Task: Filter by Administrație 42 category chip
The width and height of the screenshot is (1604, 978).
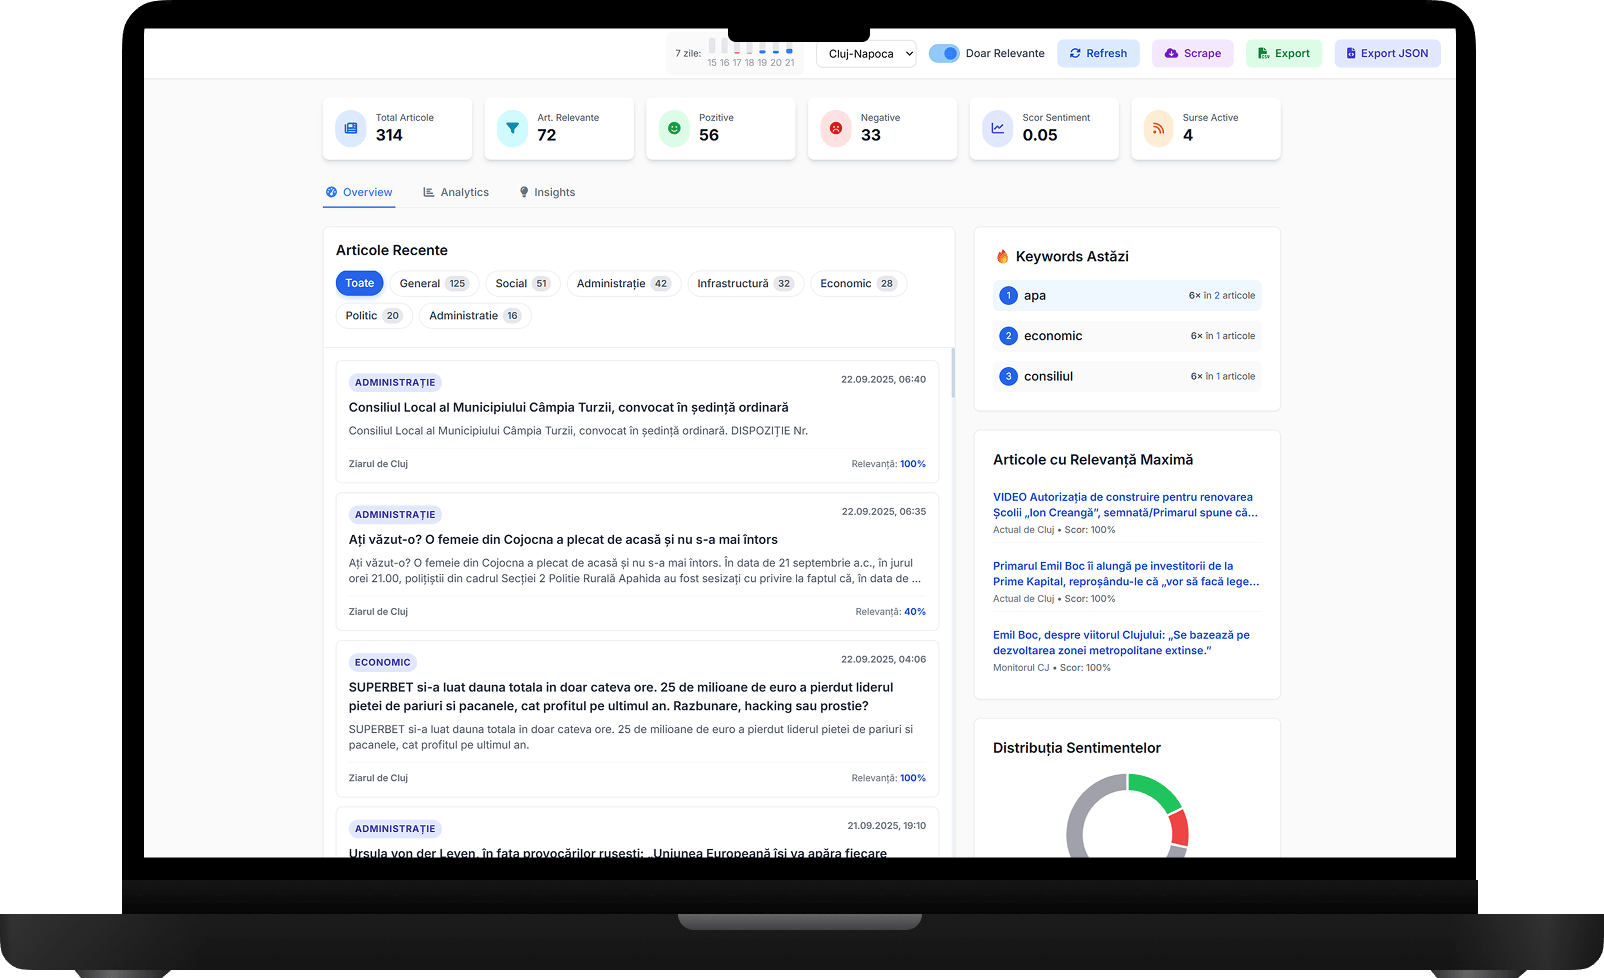Action: (624, 283)
